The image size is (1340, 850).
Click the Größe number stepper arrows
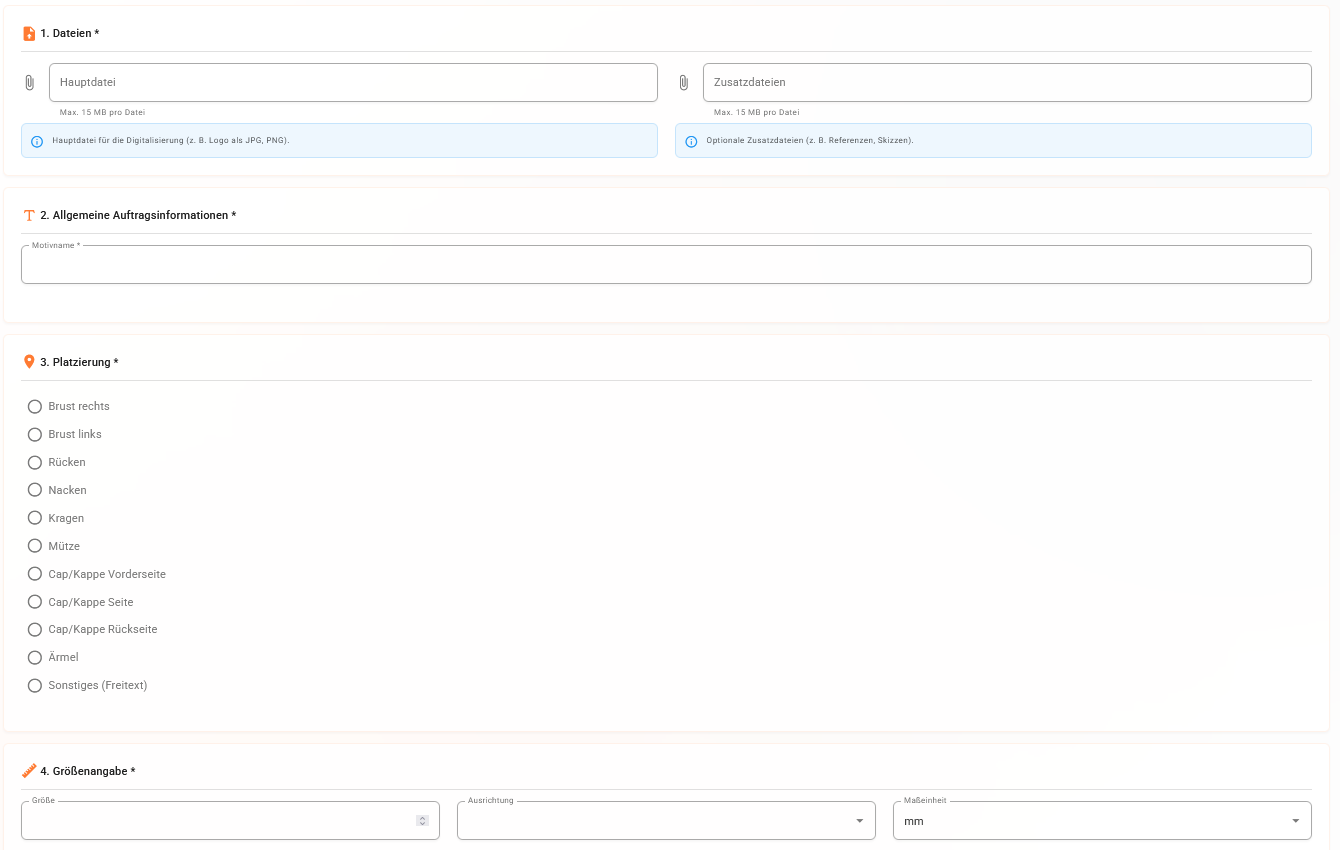pos(422,821)
